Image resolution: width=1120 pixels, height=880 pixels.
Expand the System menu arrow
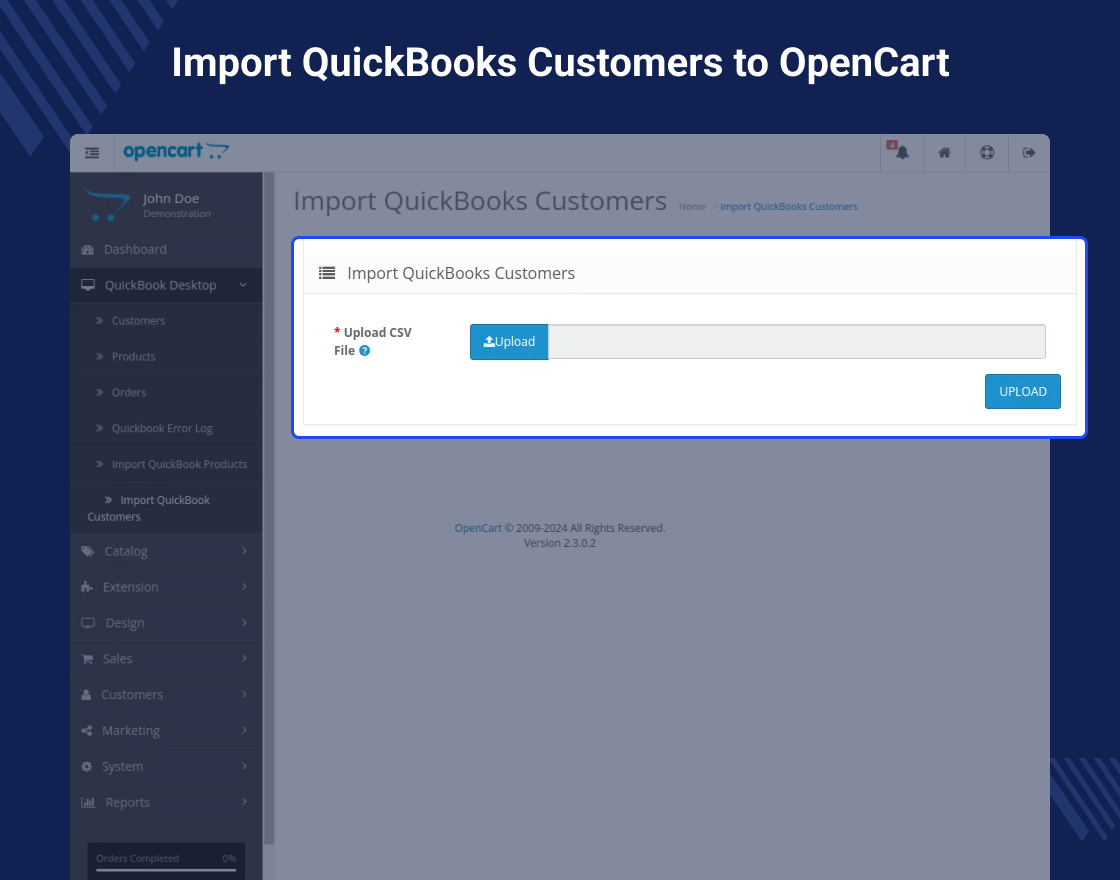click(244, 766)
